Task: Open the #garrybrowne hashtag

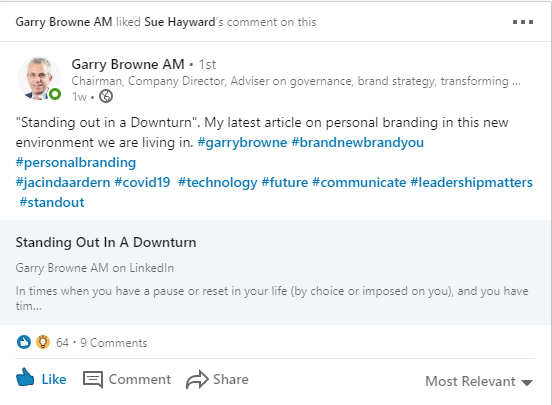Action: tap(242, 143)
